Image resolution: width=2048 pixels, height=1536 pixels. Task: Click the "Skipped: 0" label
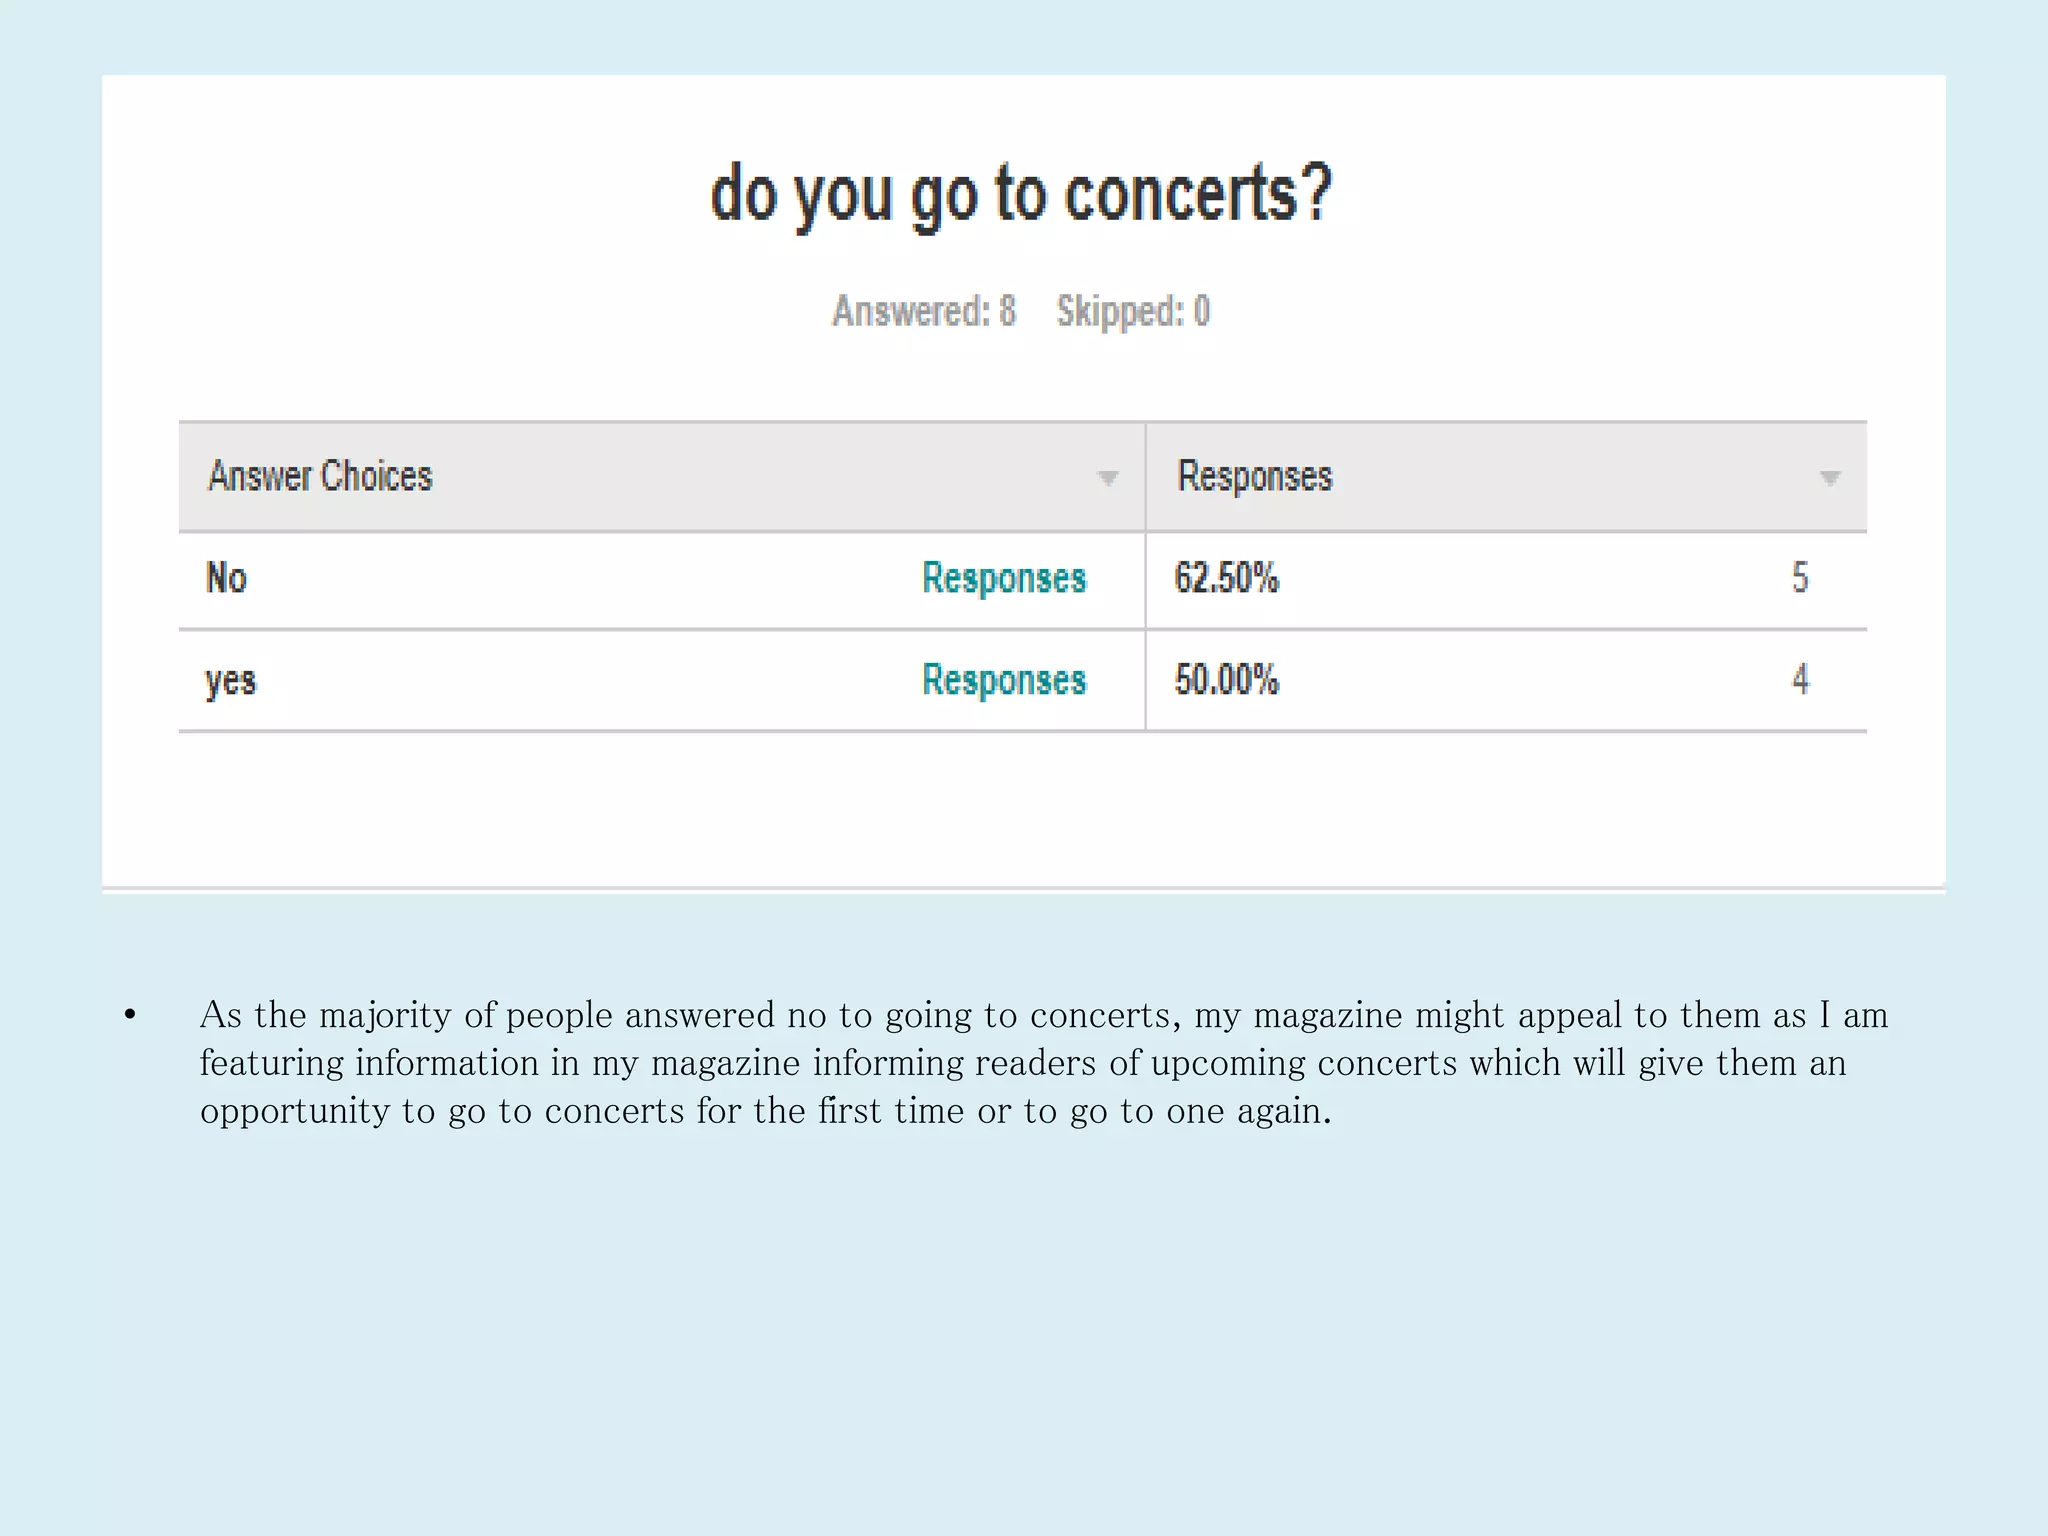(1133, 311)
